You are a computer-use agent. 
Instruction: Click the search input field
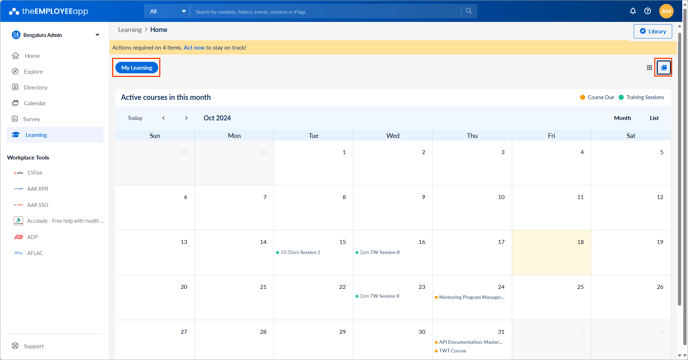(326, 11)
